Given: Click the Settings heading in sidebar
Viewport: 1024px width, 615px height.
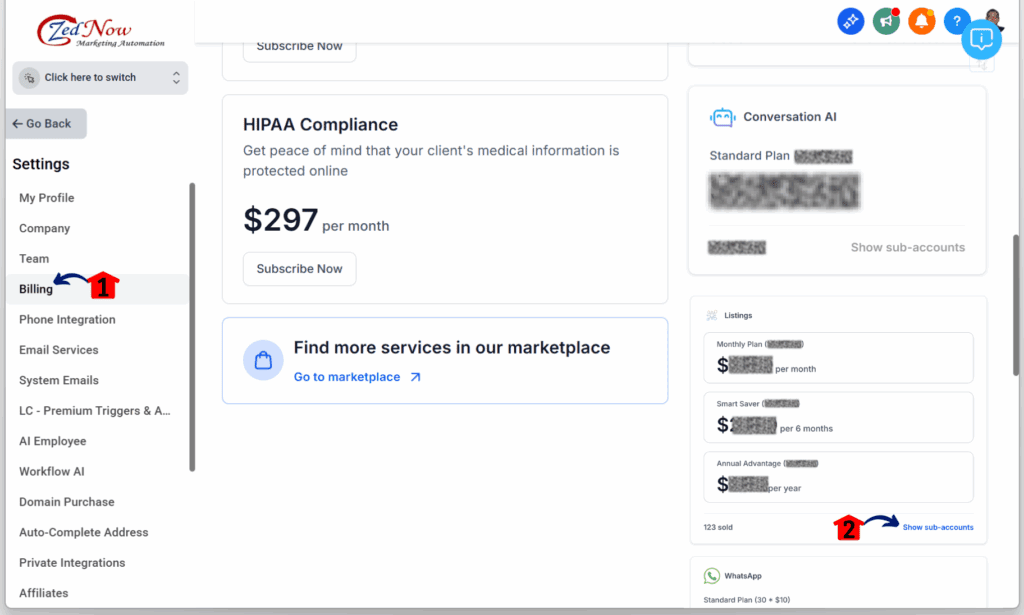Looking at the screenshot, I should (x=41, y=164).
